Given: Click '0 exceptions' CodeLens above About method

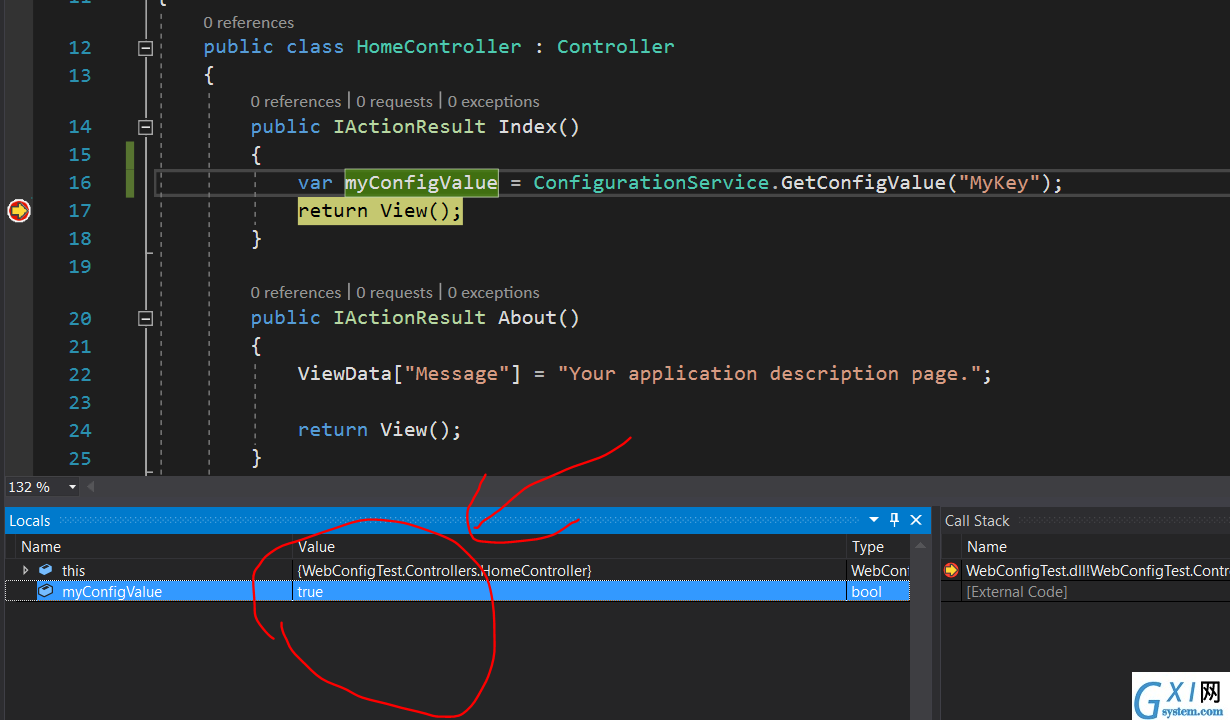Looking at the screenshot, I should point(493,292).
